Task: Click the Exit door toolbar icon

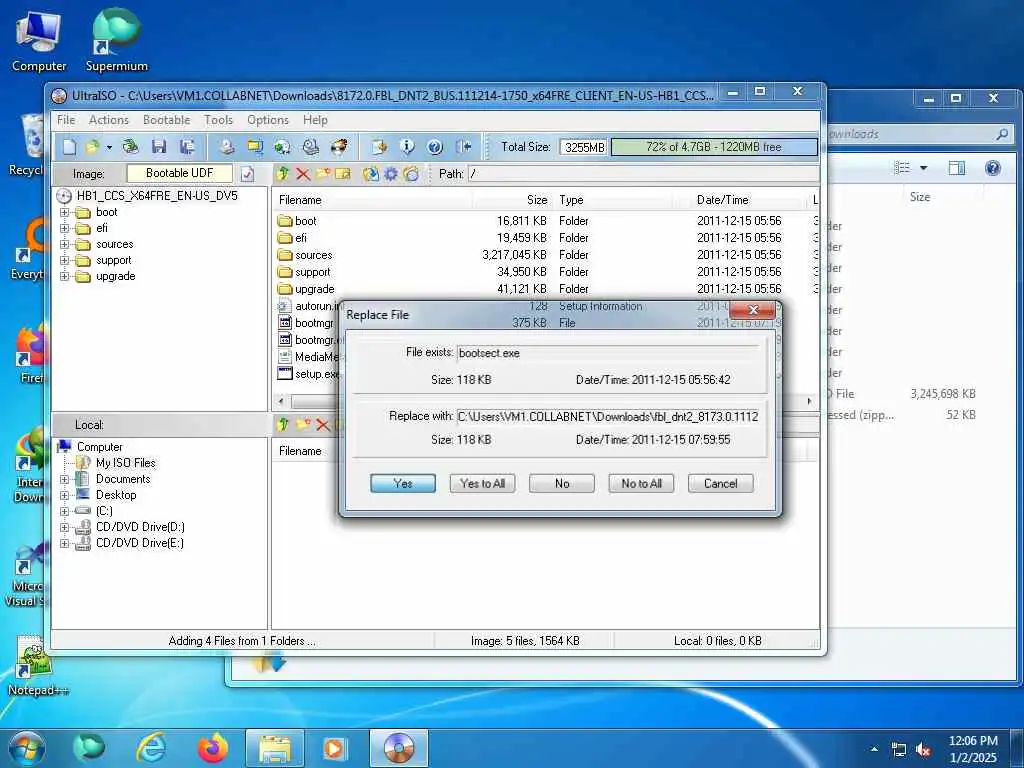Action: pyautogui.click(x=464, y=147)
